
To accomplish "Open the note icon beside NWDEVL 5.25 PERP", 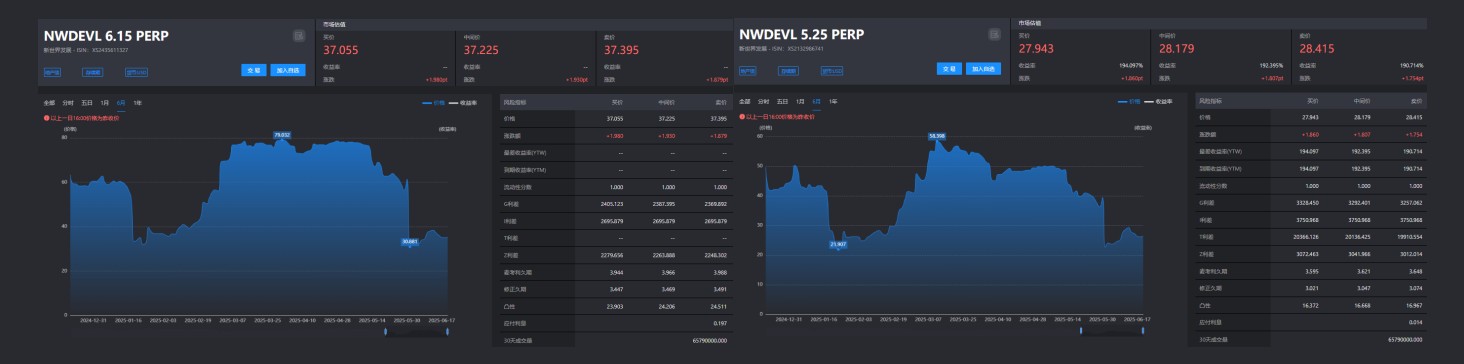I will coord(994,34).
